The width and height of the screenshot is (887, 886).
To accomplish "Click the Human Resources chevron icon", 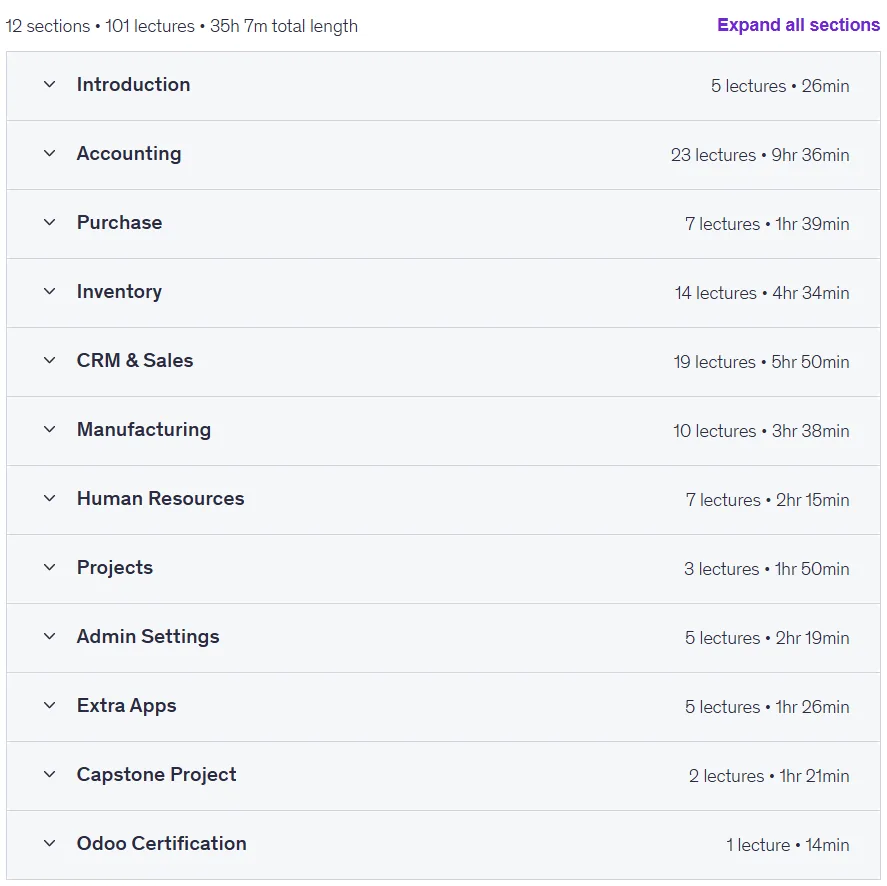I will pyautogui.click(x=50, y=499).
